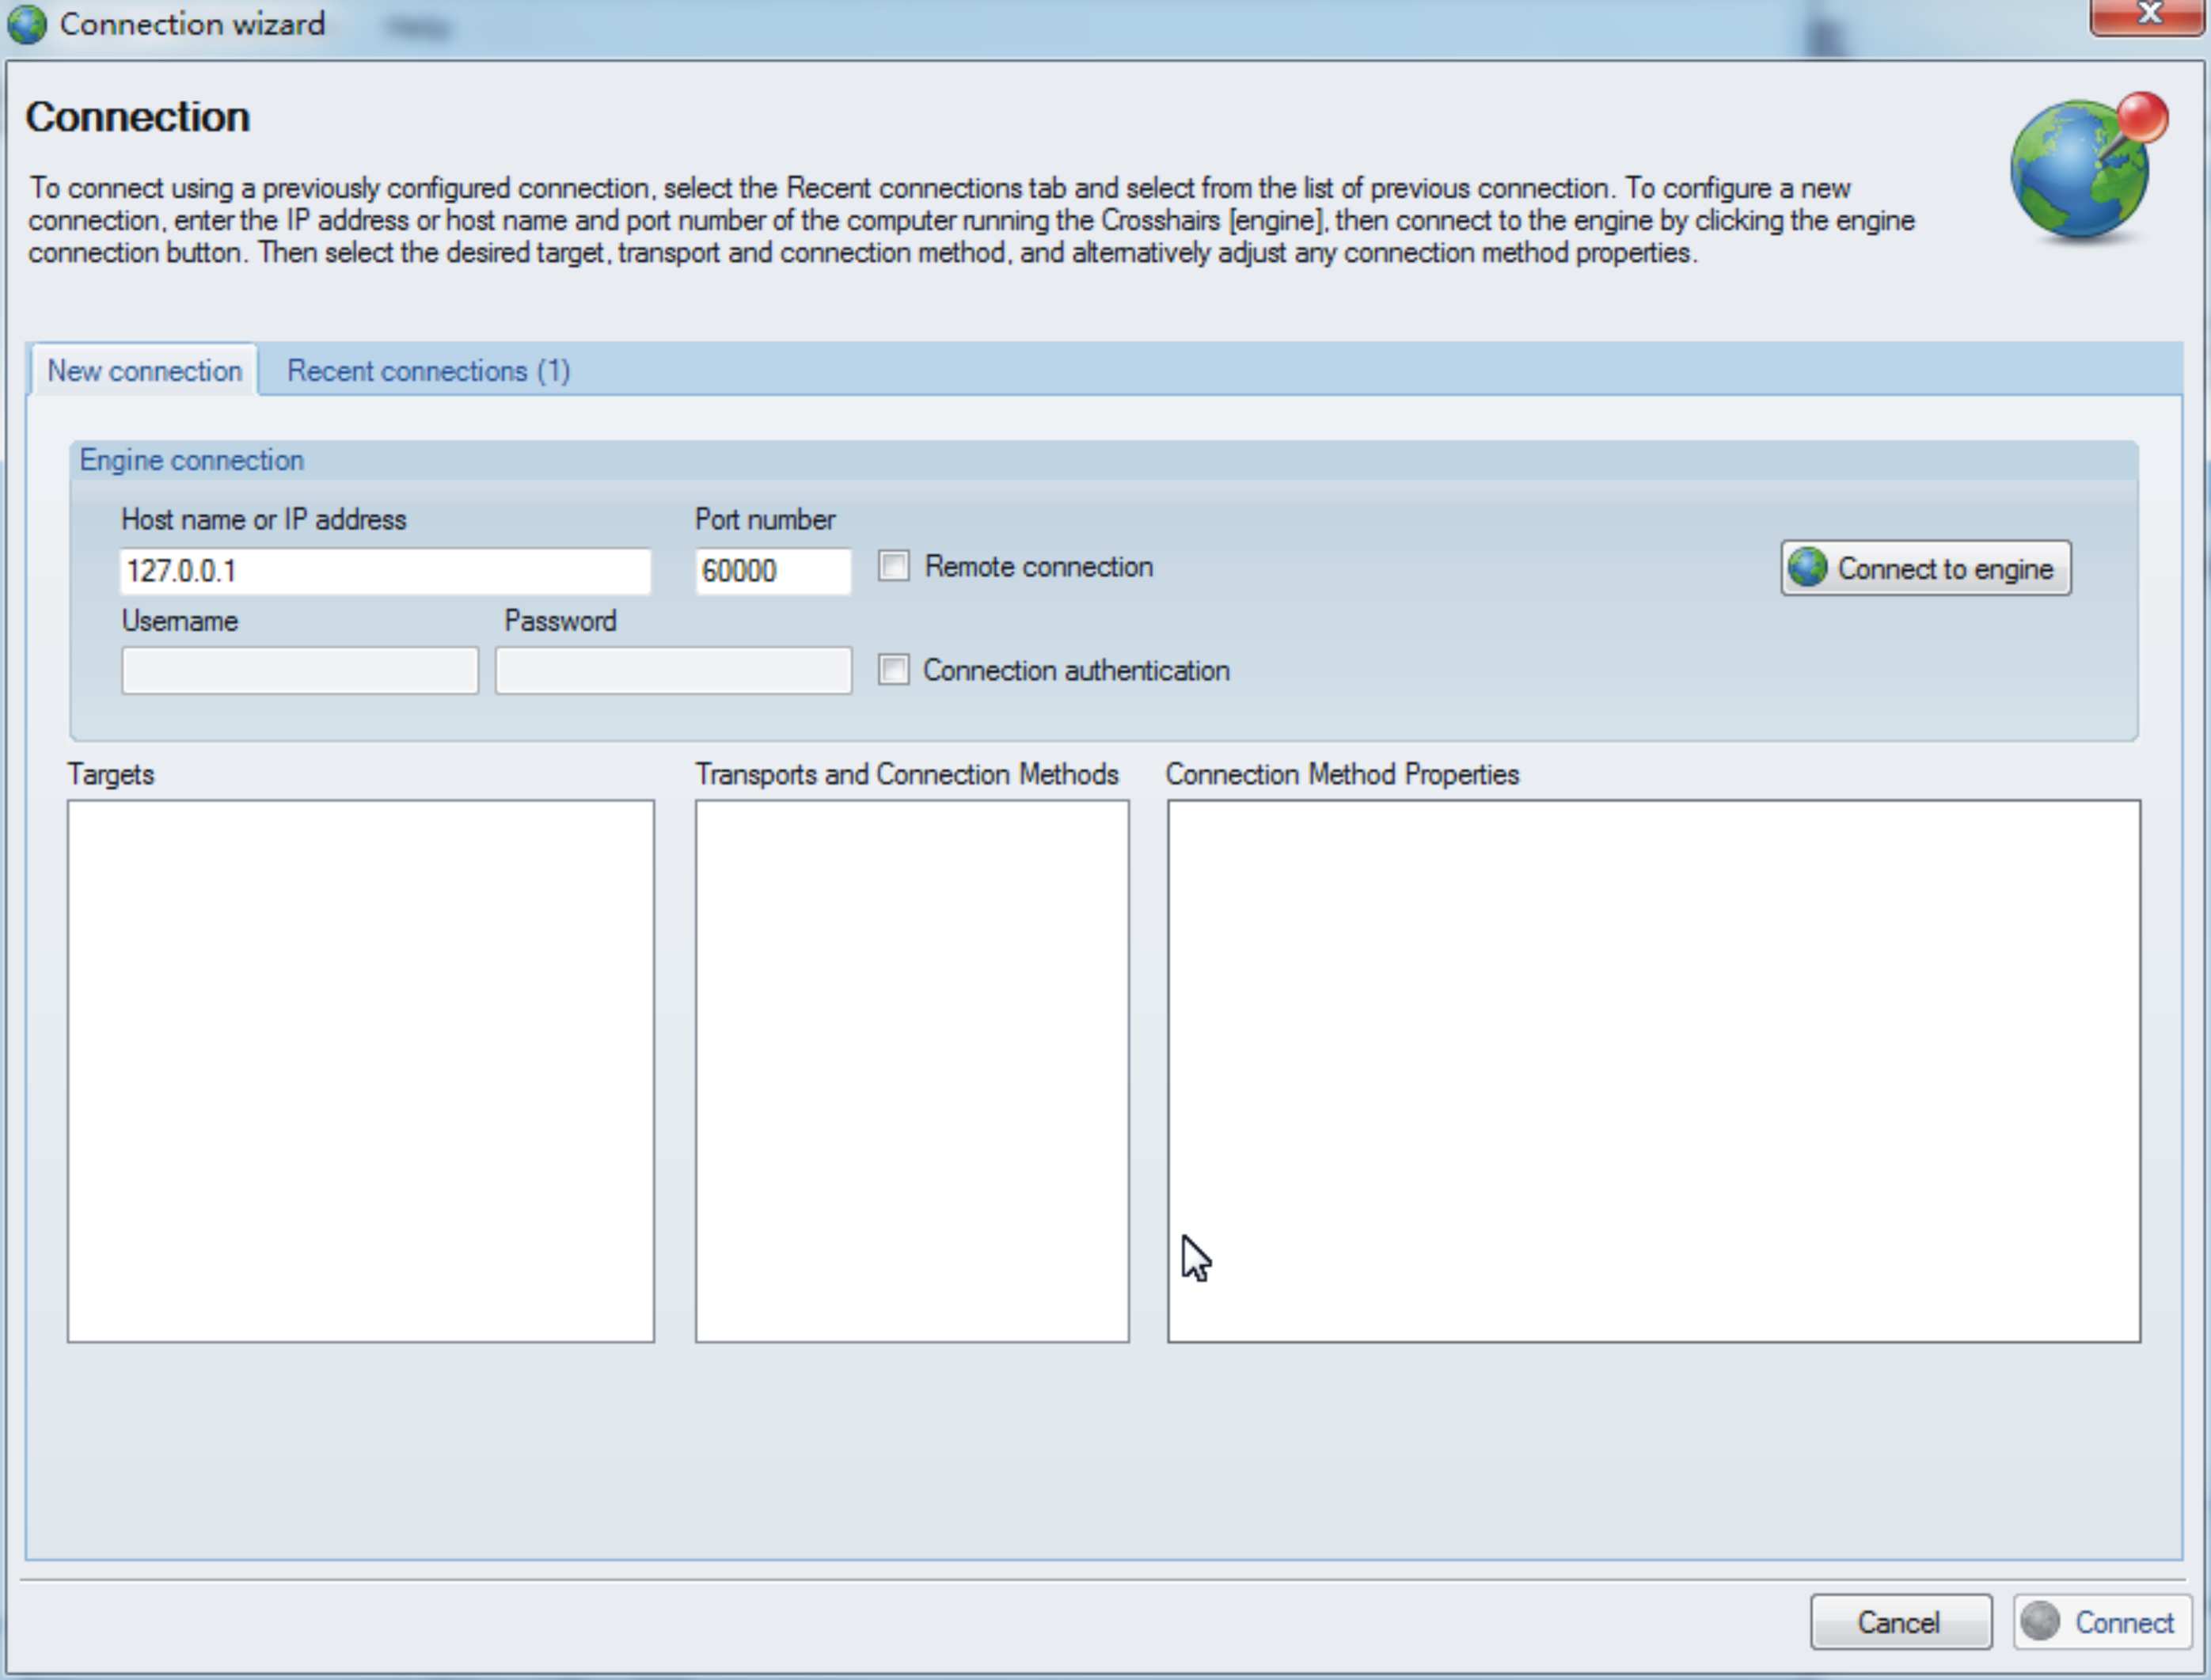Click the gray circle icon beside Connect
This screenshot has height=1680, width=2211.
(2040, 1621)
